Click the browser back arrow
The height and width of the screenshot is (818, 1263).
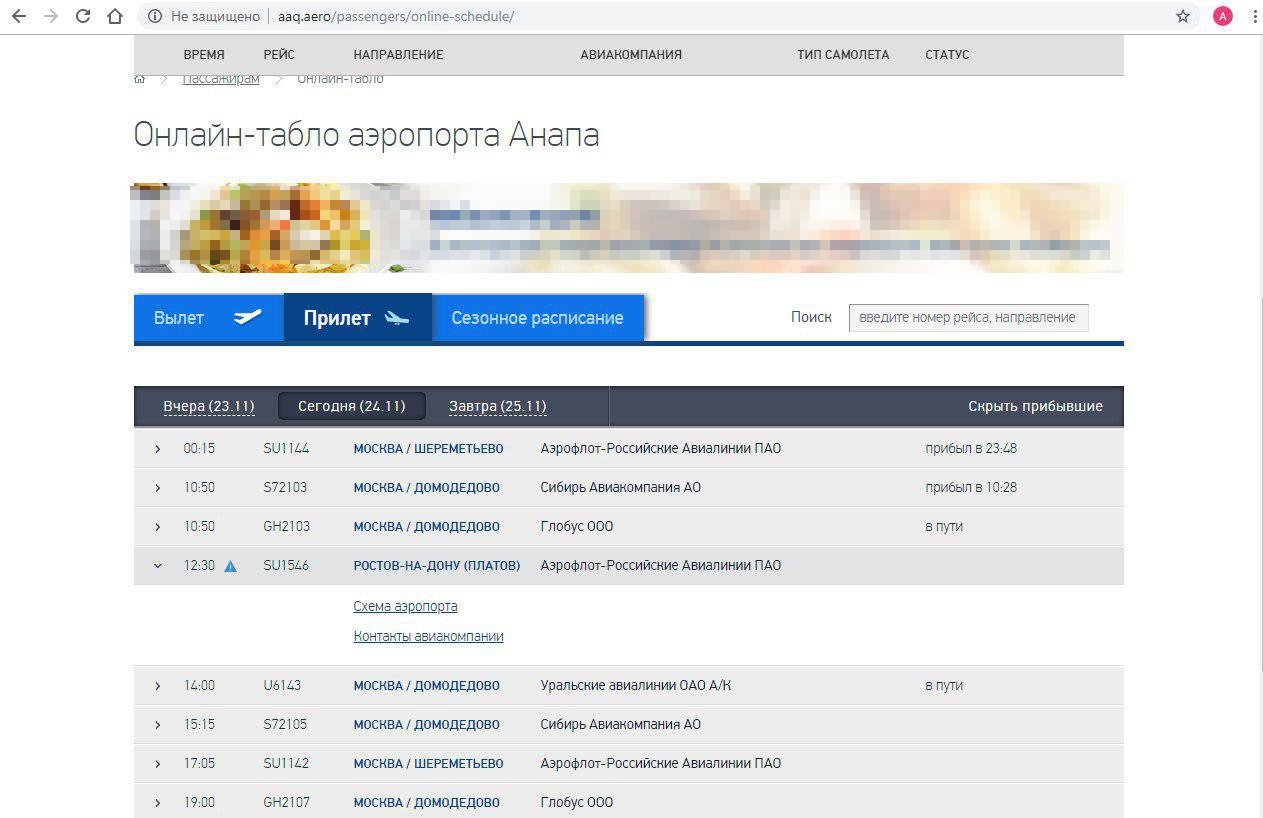[x=18, y=16]
